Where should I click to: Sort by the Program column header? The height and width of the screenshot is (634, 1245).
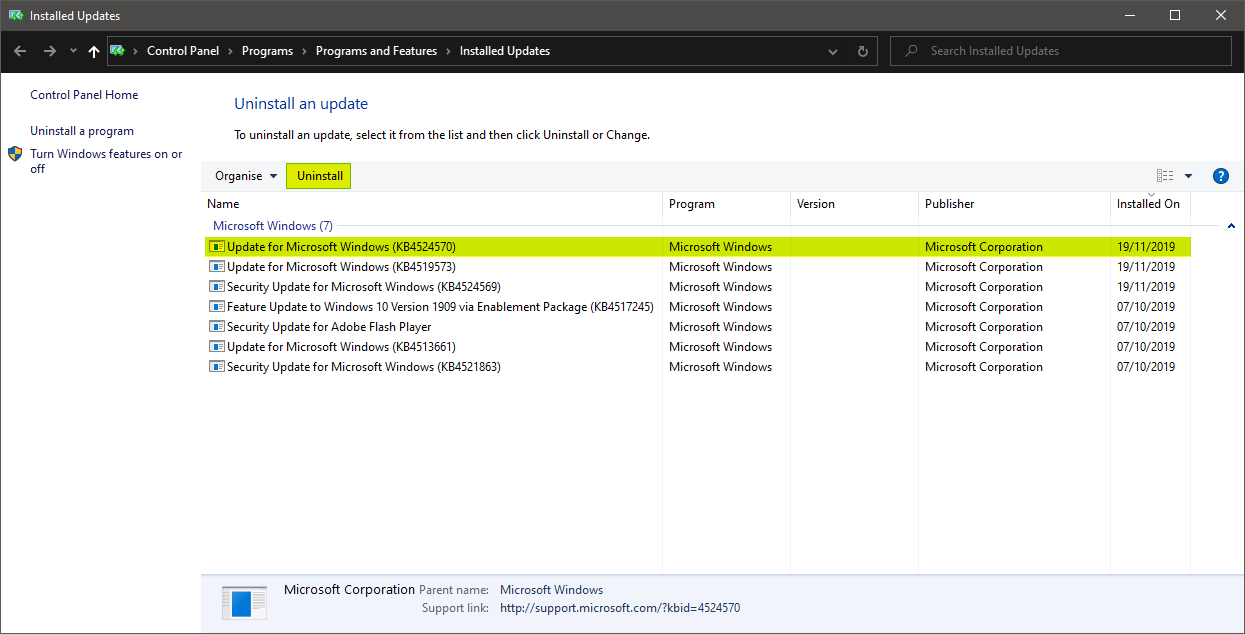pos(726,204)
